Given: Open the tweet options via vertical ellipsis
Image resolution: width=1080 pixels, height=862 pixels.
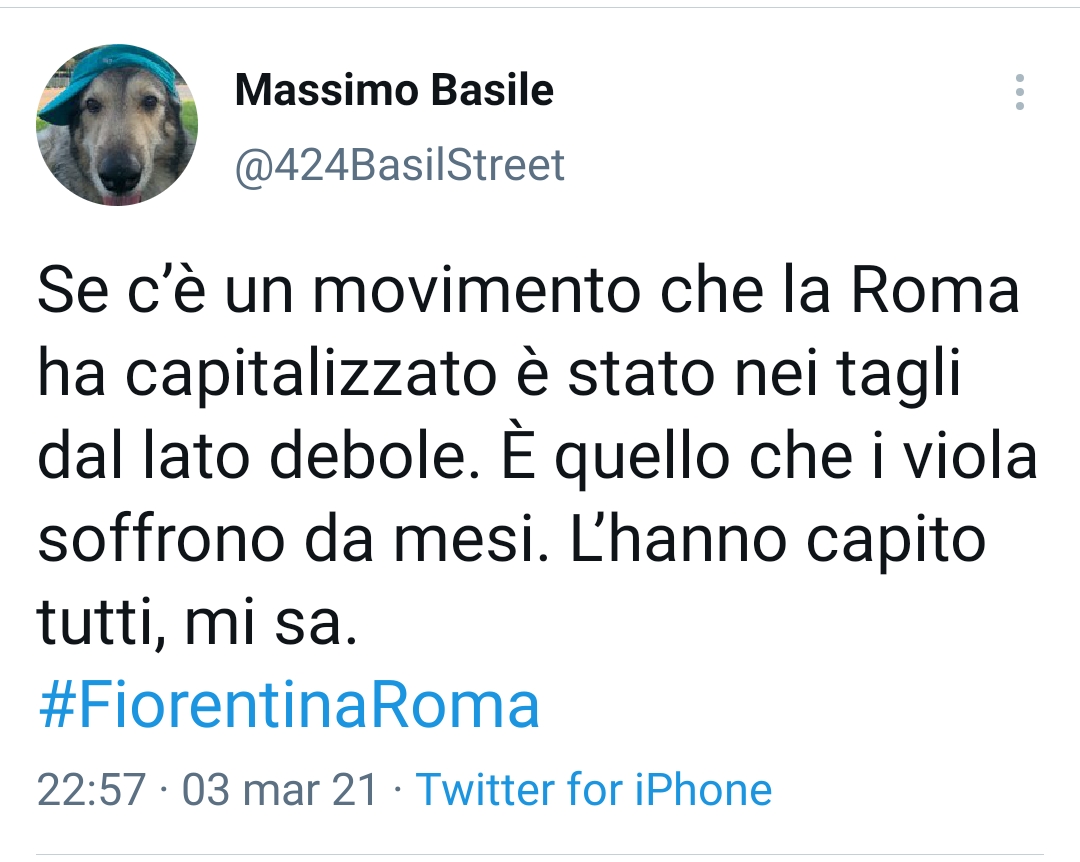Looking at the screenshot, I should 1020,90.
